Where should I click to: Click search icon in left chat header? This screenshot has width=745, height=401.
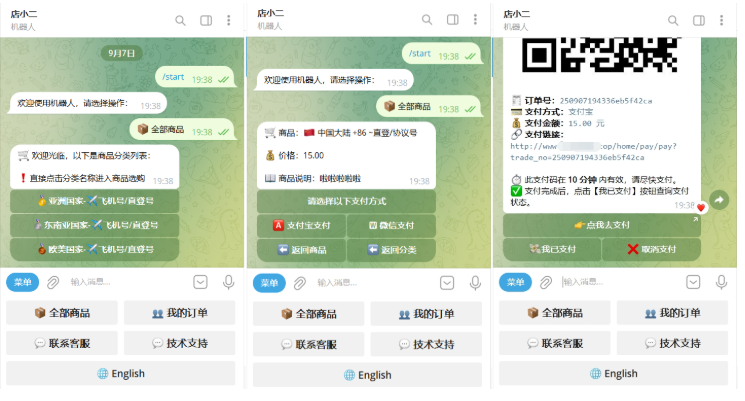(180, 20)
